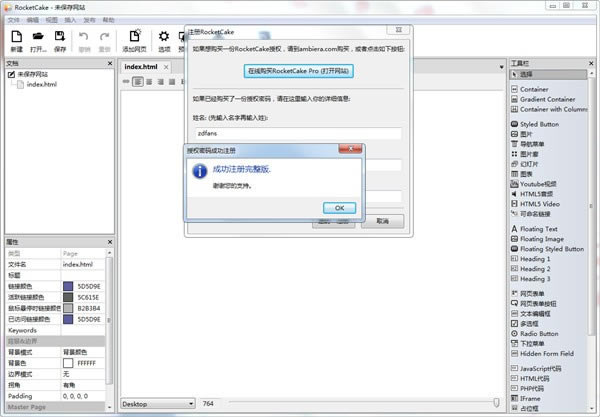Open the first menu in the menu bar
The height and width of the screenshot is (417, 600).
pos(13,20)
